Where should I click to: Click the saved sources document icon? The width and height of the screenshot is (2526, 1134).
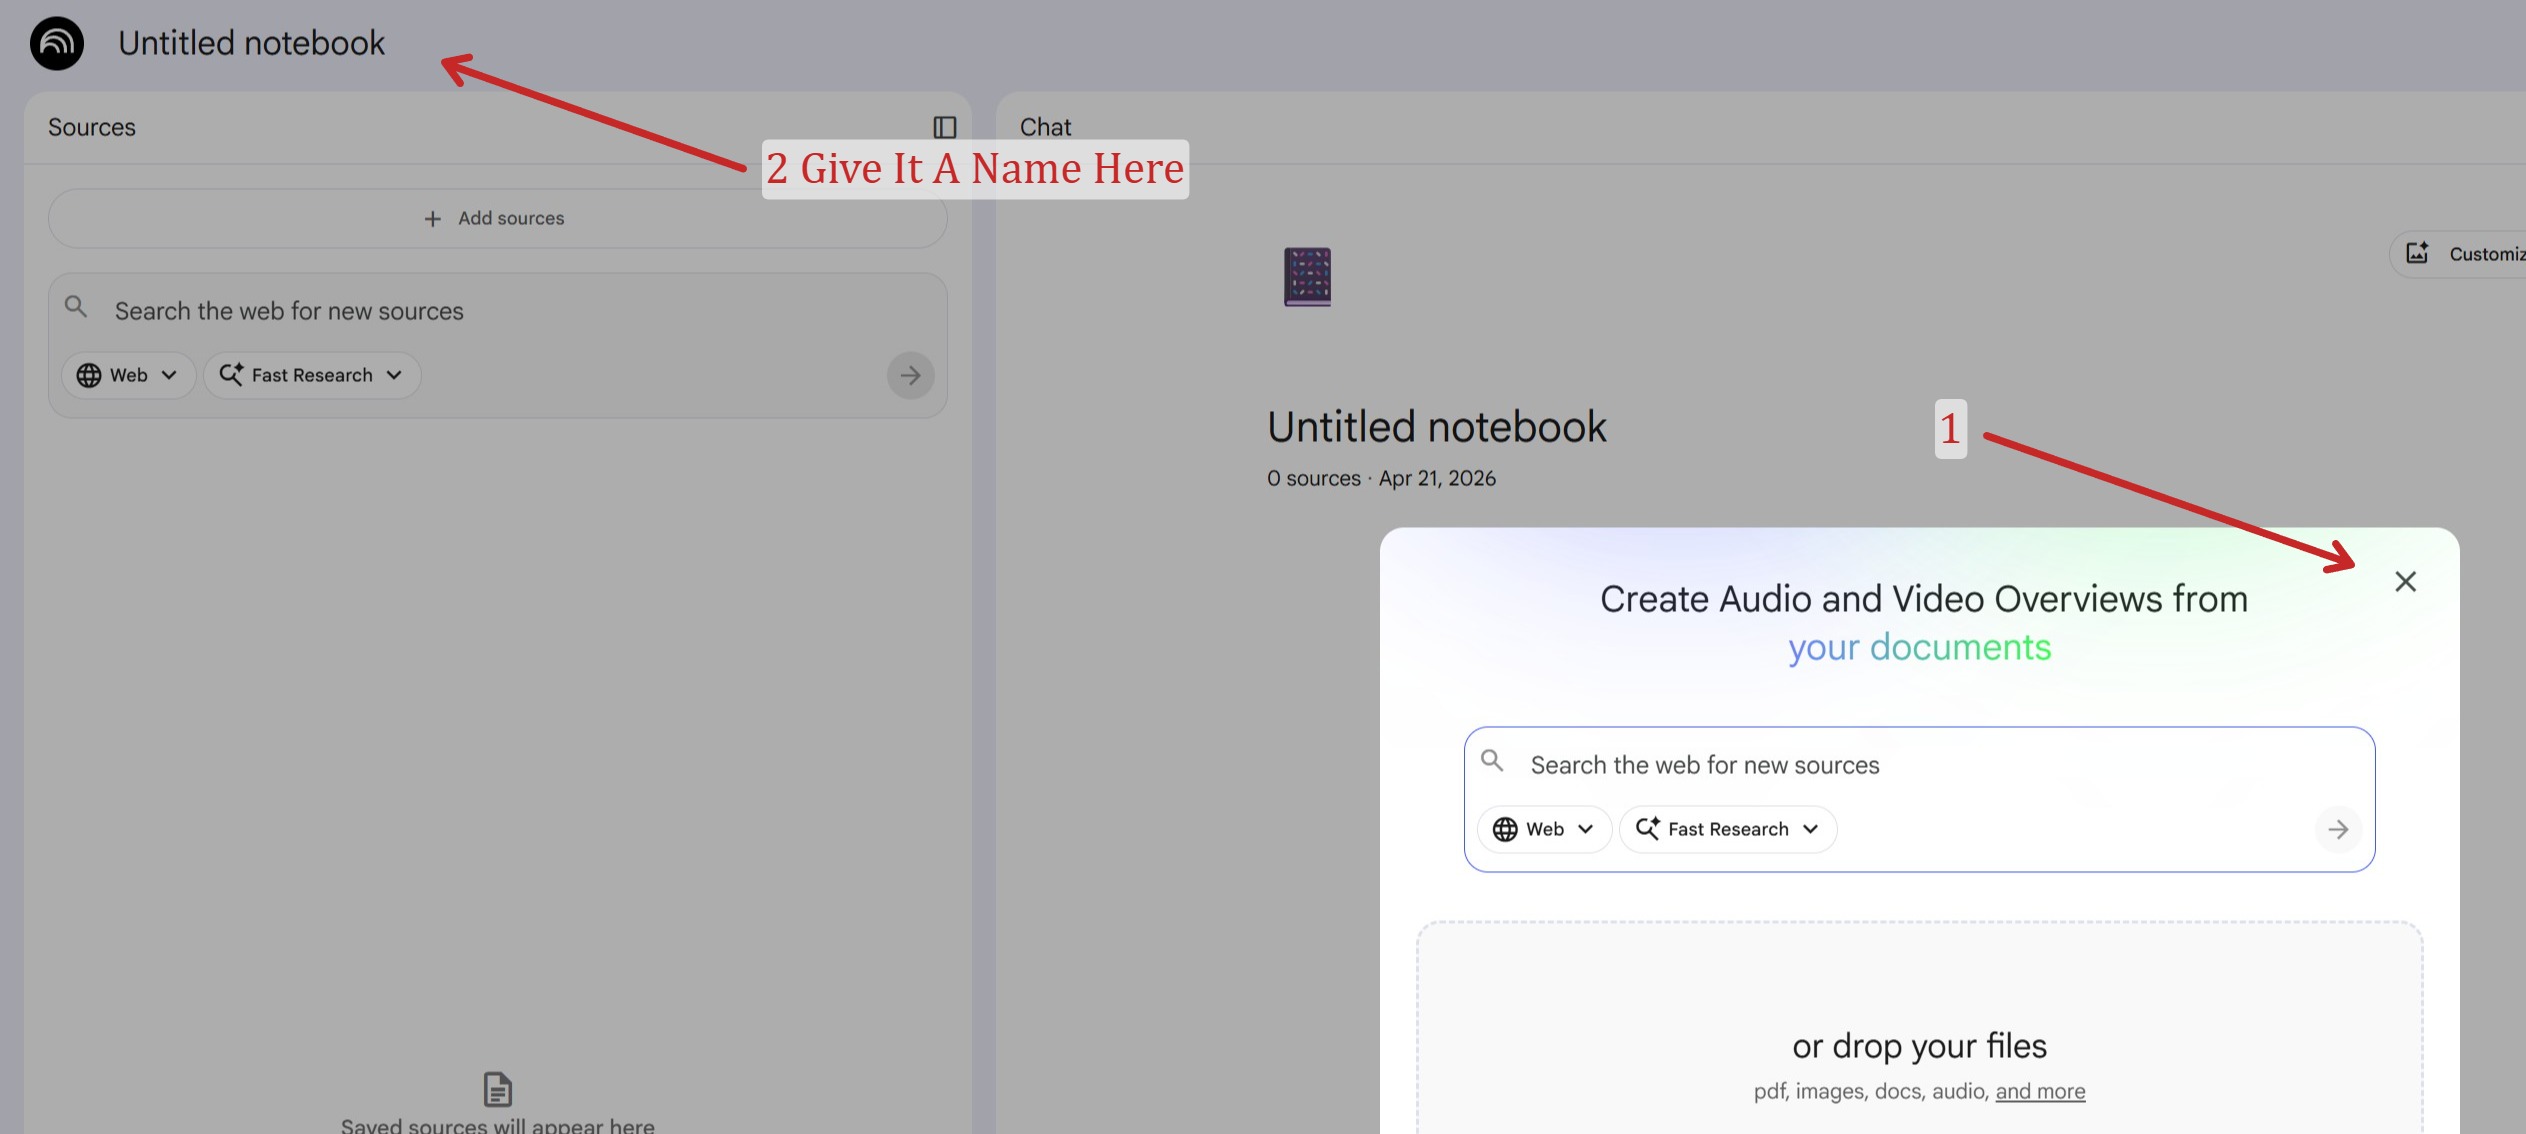(x=497, y=1088)
